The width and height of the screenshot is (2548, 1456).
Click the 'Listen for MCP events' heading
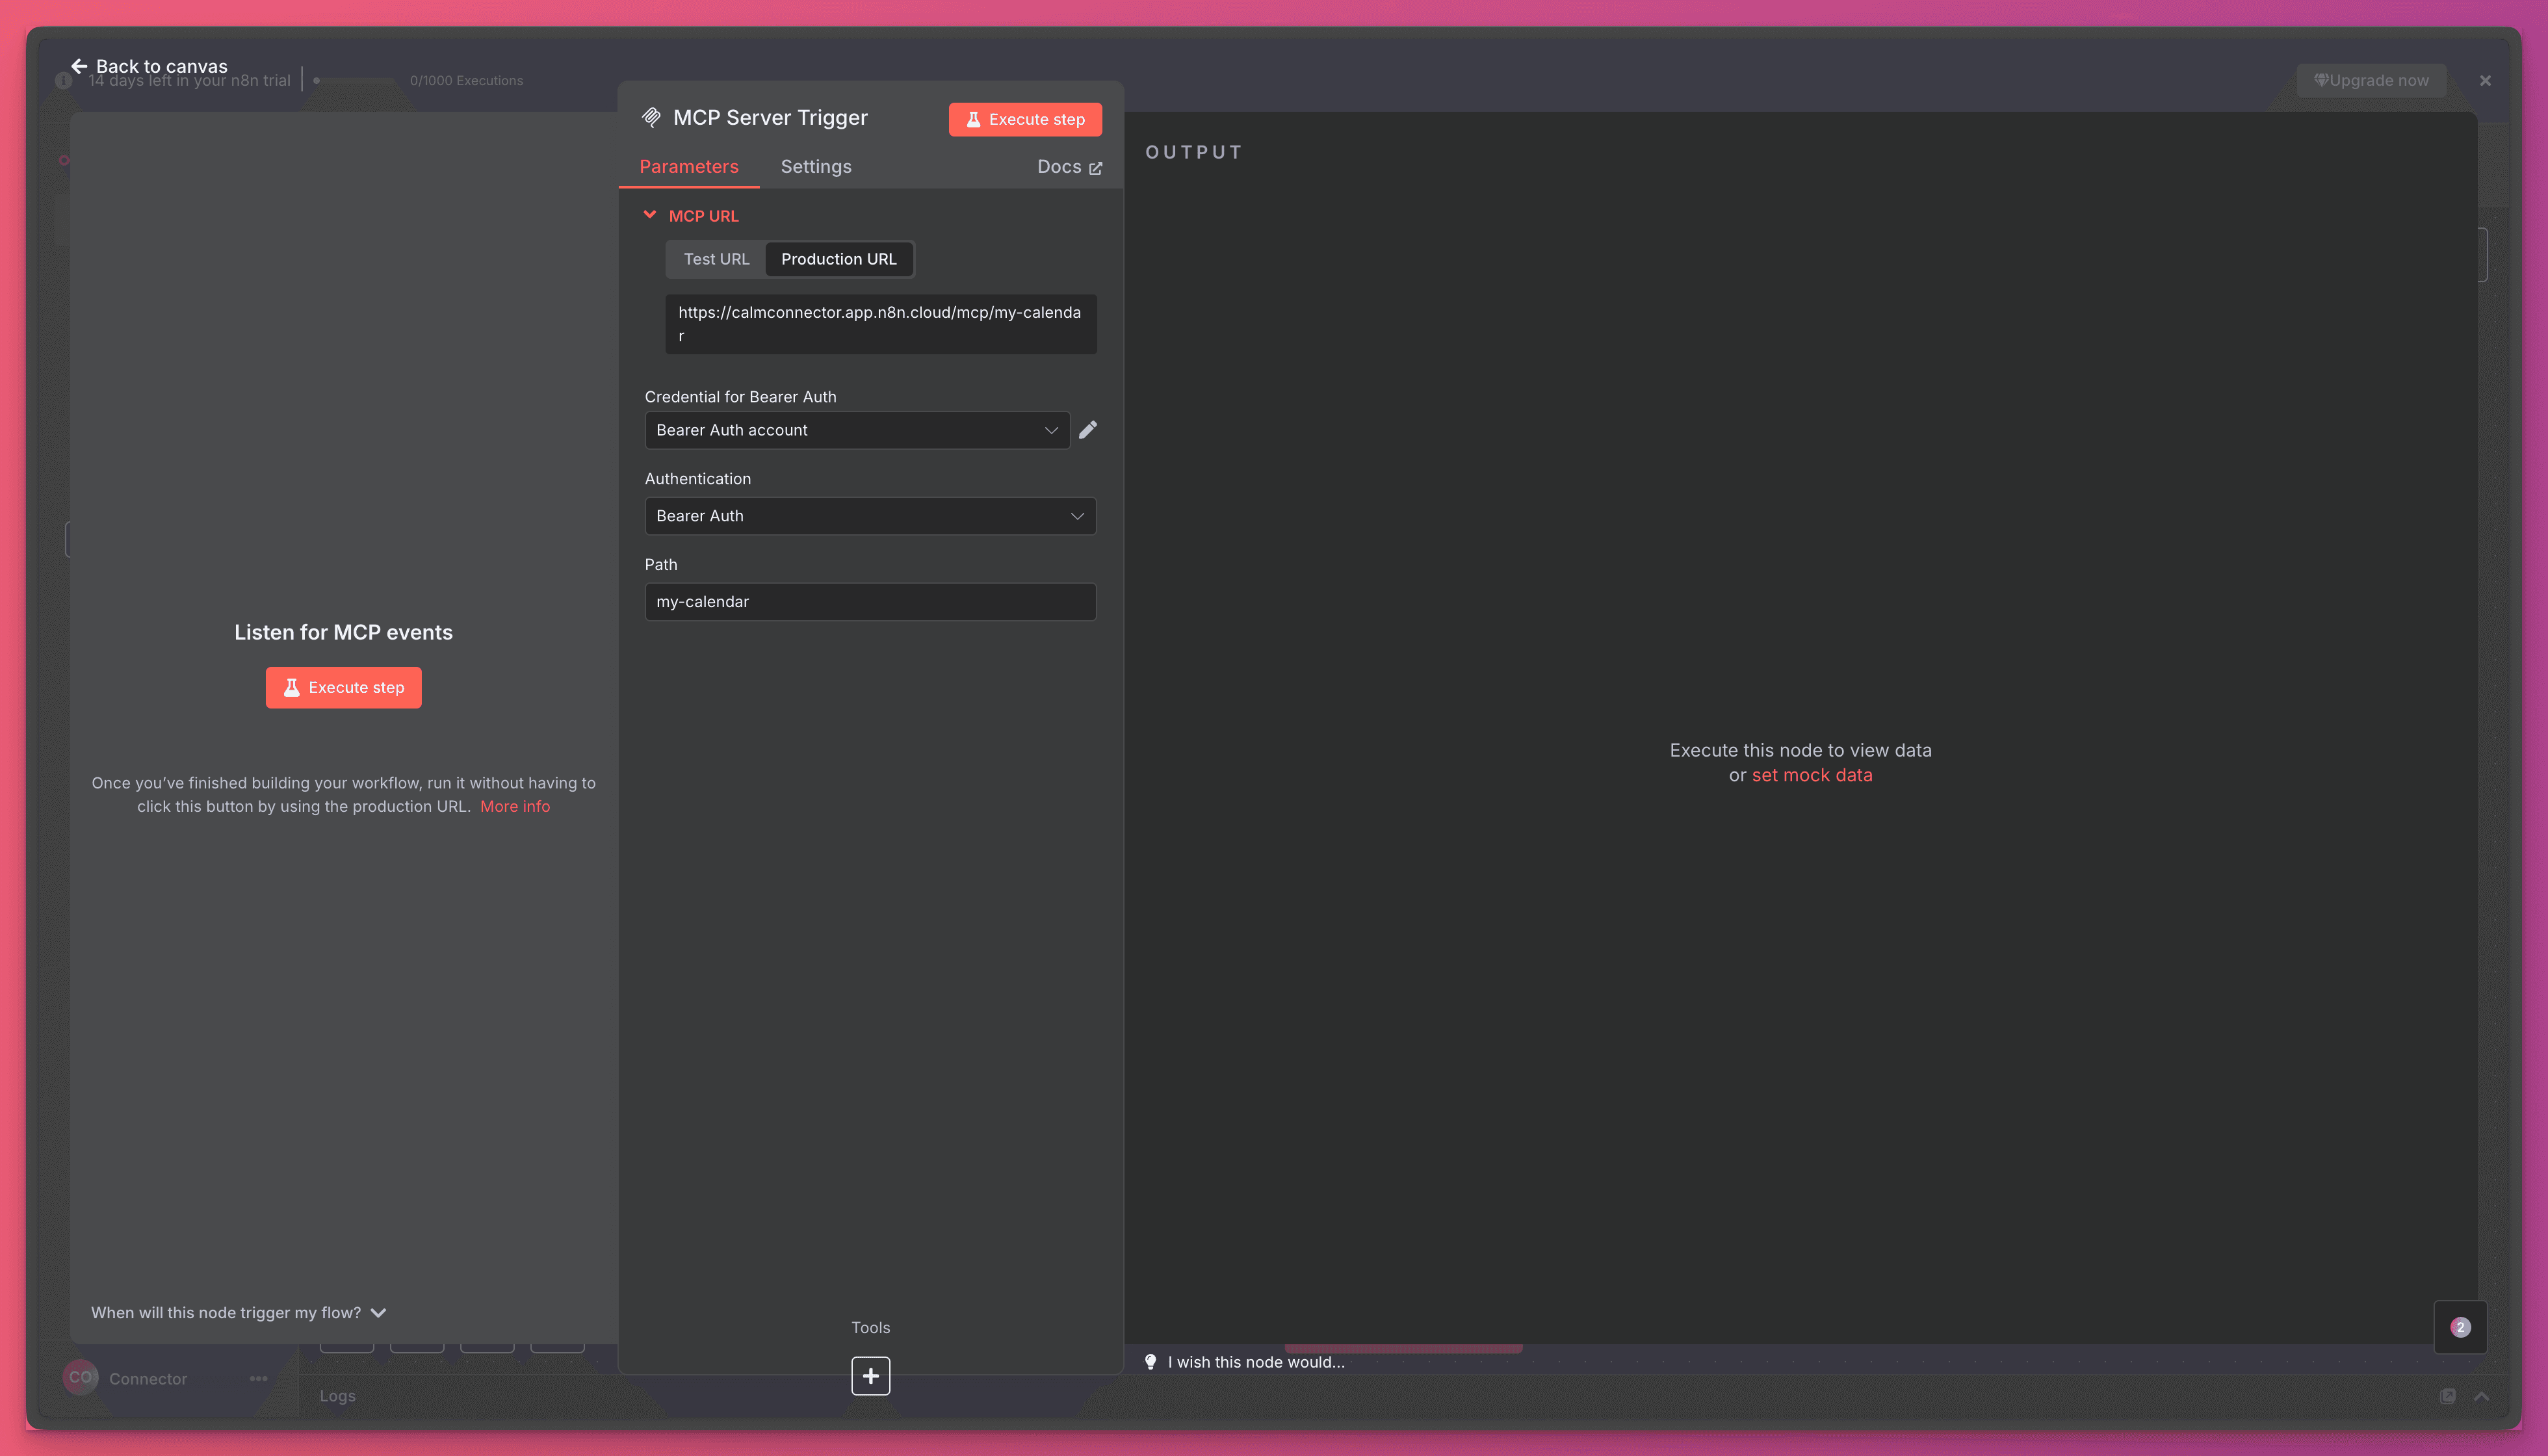point(343,632)
